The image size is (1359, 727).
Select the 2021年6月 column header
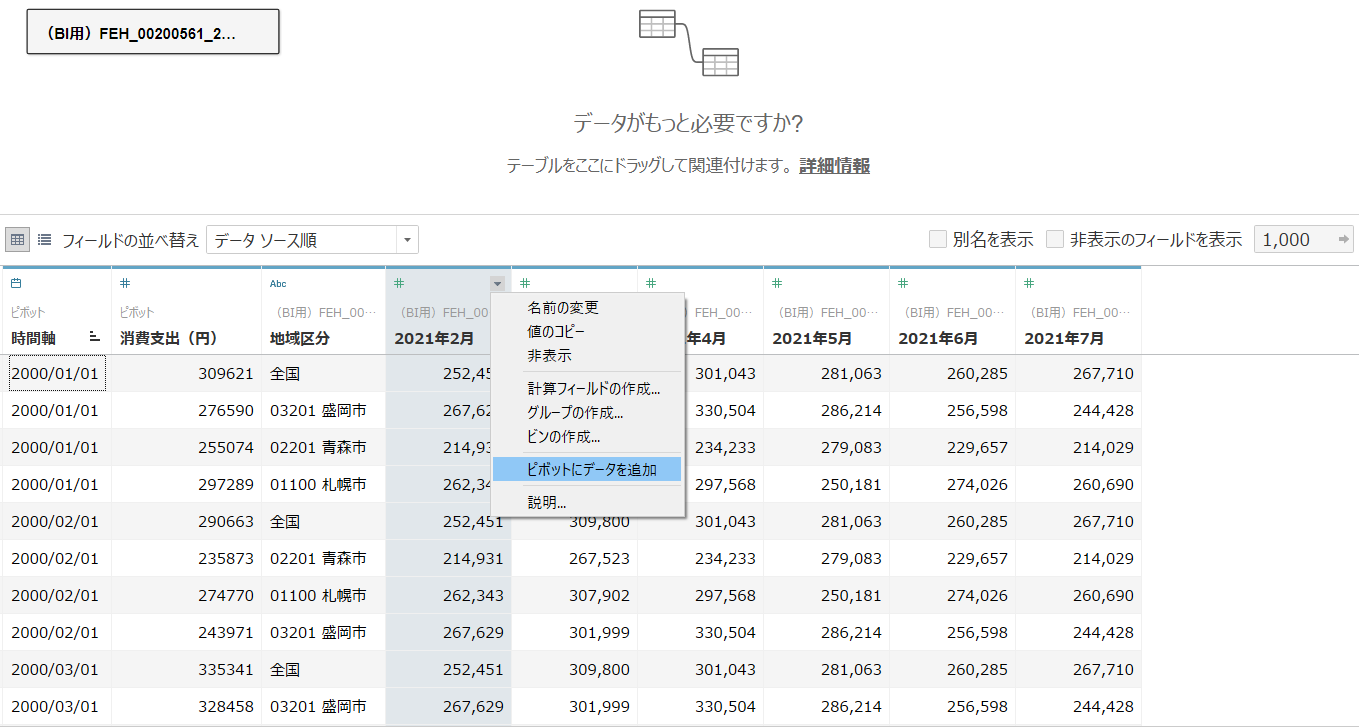point(938,339)
